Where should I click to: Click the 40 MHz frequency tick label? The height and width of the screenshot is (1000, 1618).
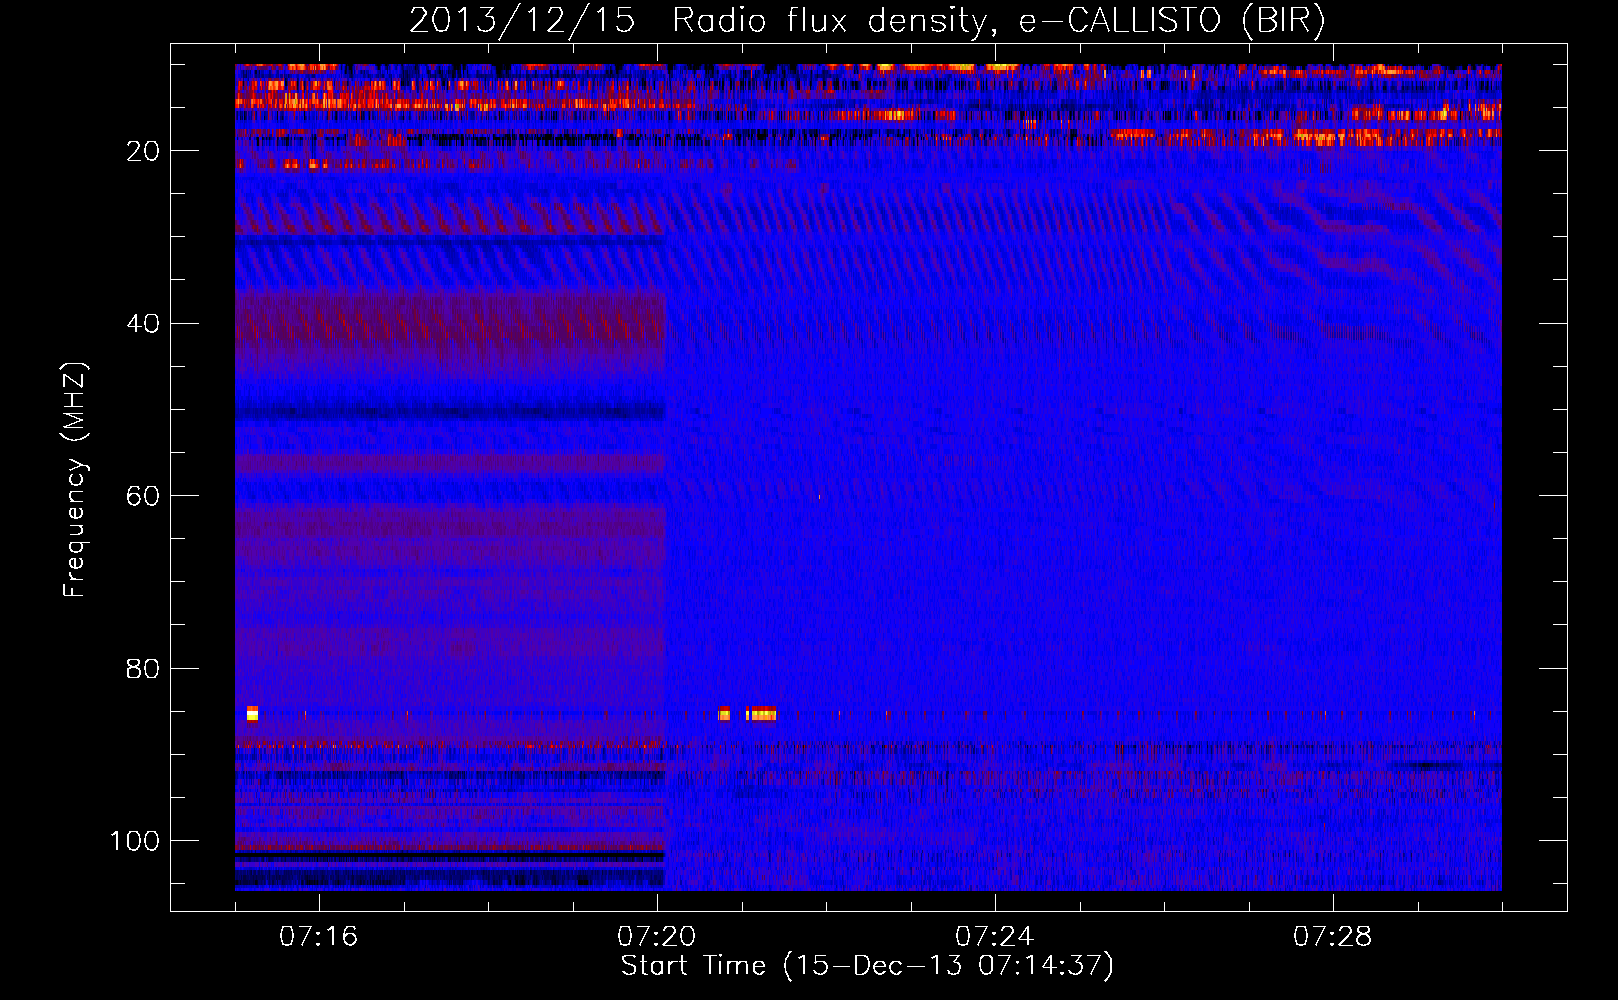coord(143,324)
